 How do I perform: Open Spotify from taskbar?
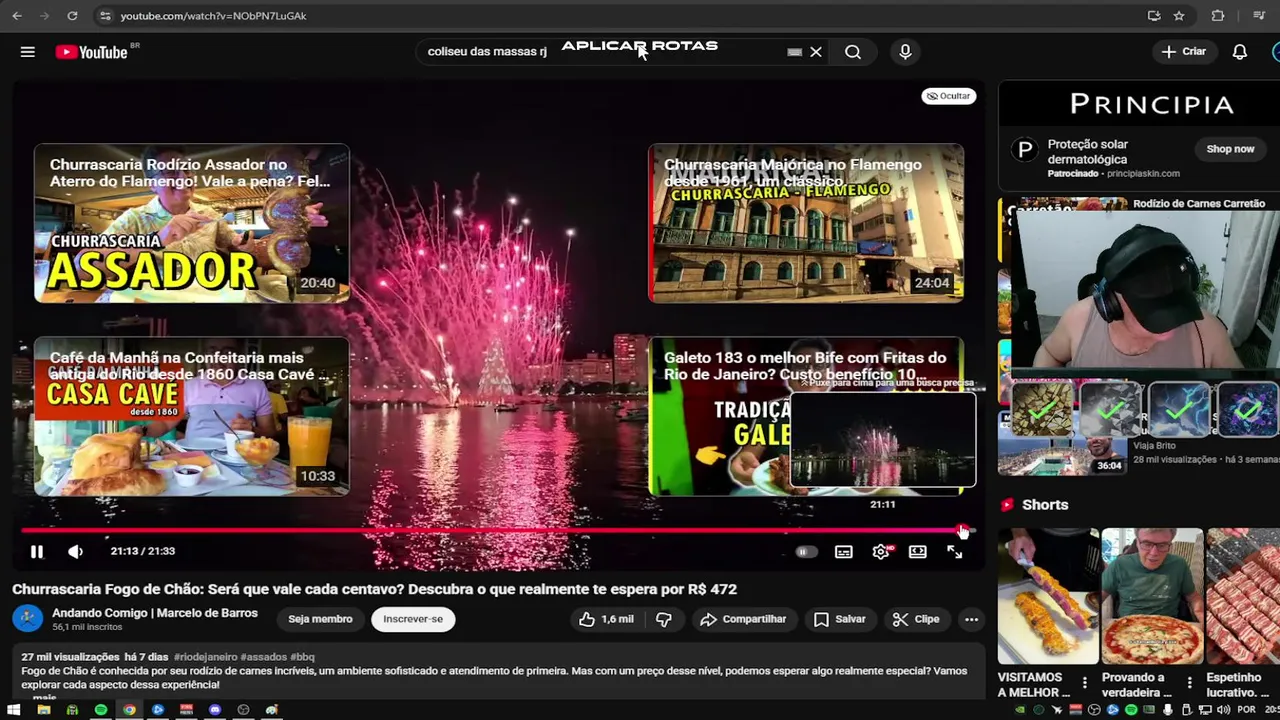pyautogui.click(x=101, y=710)
